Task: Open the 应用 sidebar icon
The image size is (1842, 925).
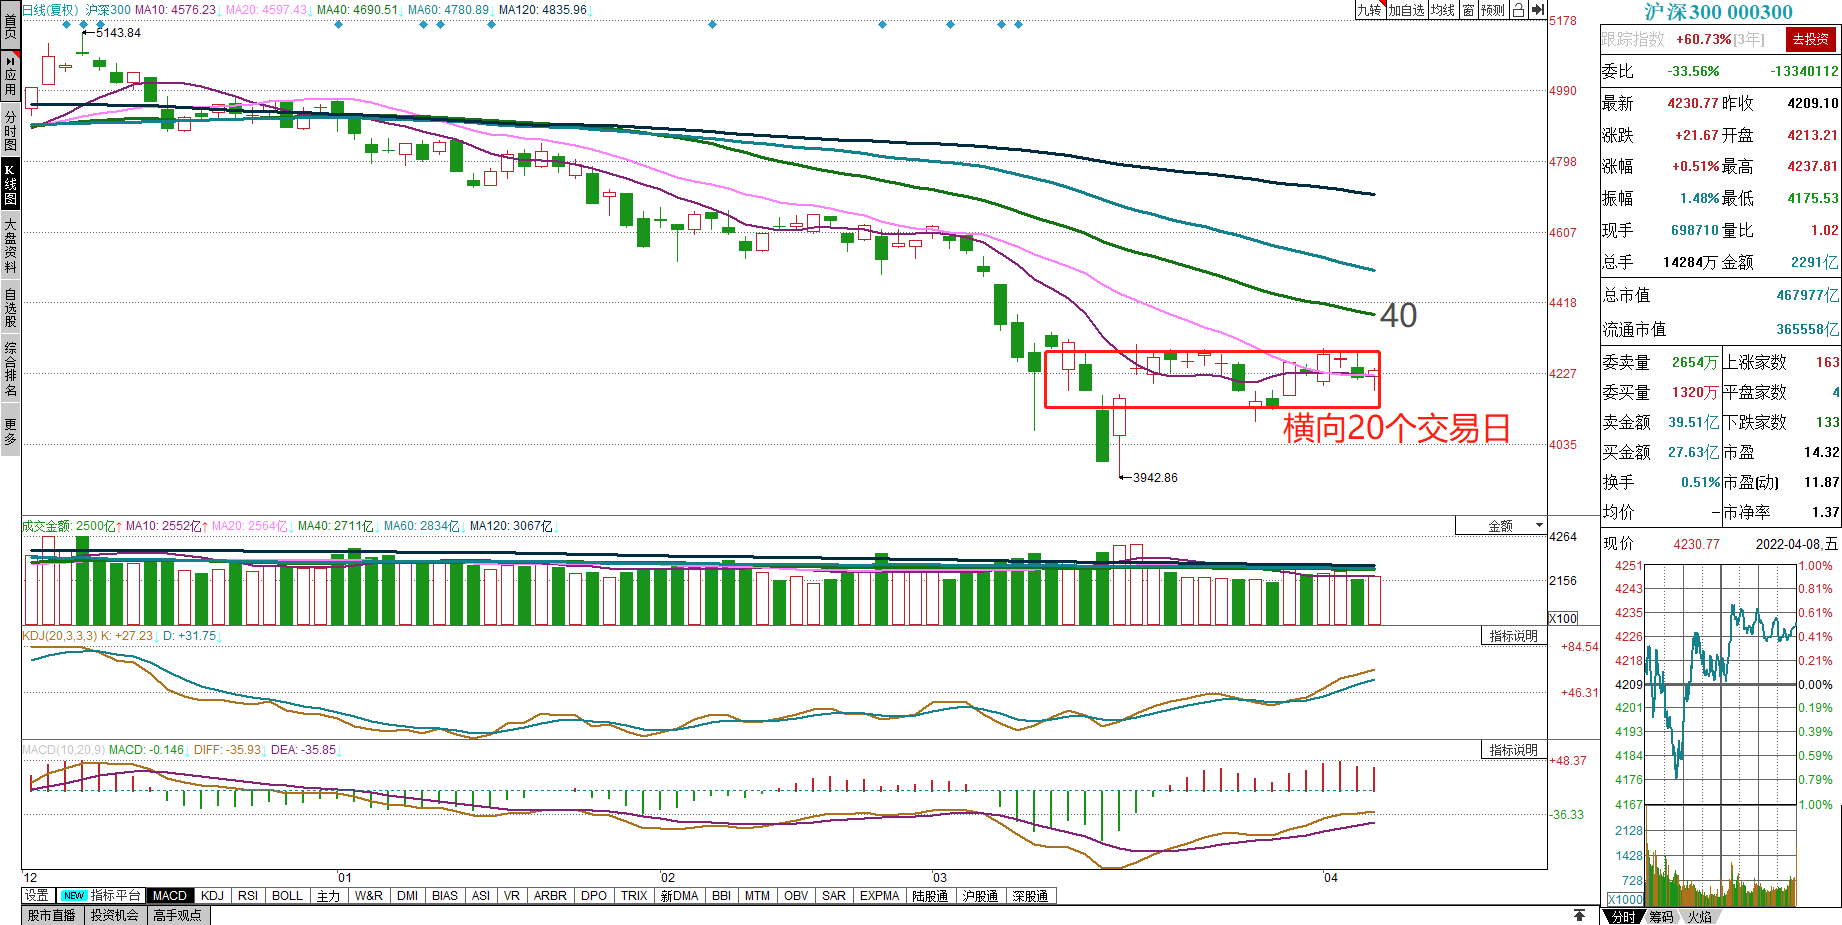Action: [10, 75]
